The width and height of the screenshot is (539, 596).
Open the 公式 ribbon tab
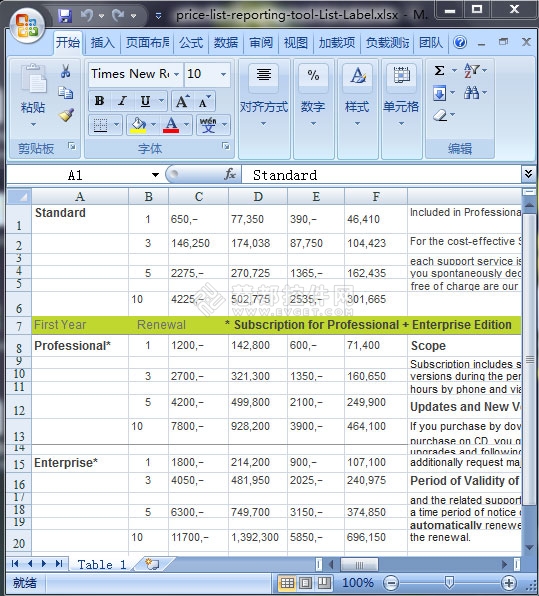191,43
